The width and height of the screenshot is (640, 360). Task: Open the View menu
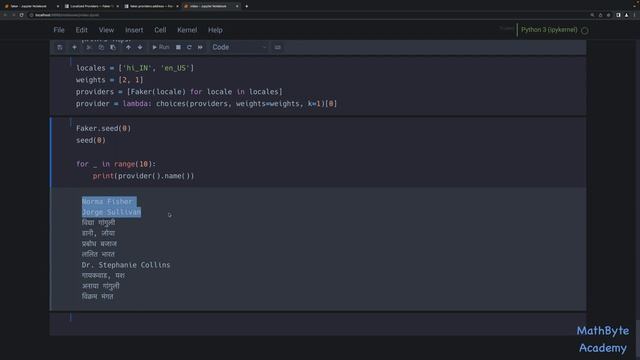(106, 30)
